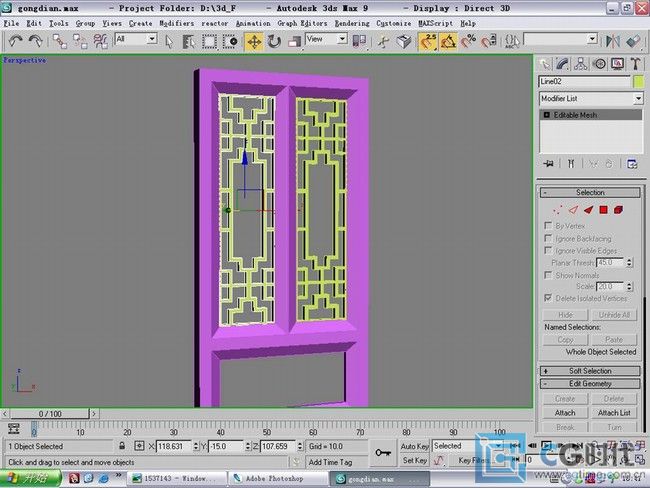
Task: Click the 0 / 100 time slider
Action: (x=50, y=413)
